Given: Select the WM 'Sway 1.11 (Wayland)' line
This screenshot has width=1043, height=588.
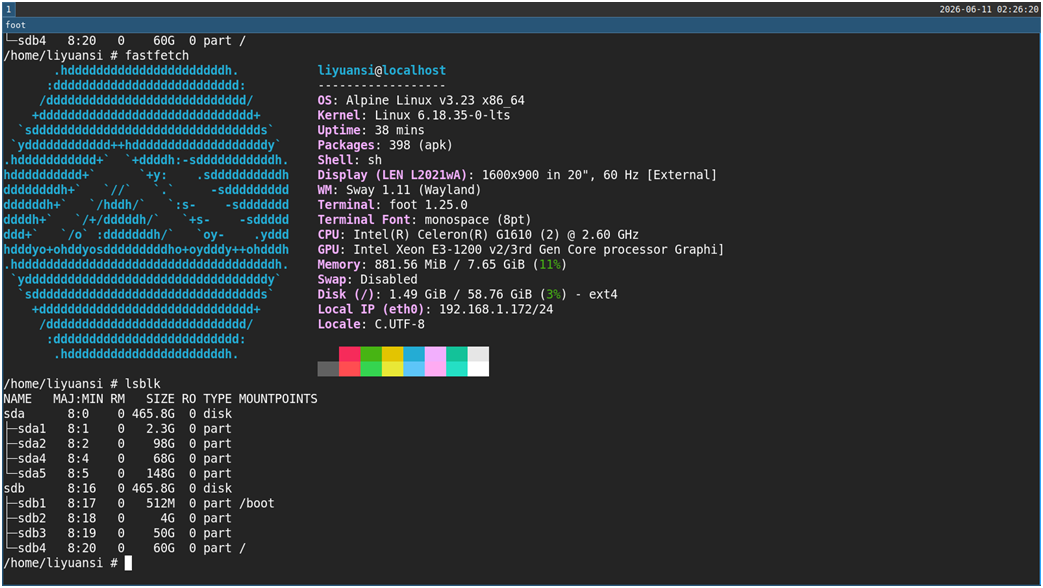Looking at the screenshot, I should [x=399, y=190].
